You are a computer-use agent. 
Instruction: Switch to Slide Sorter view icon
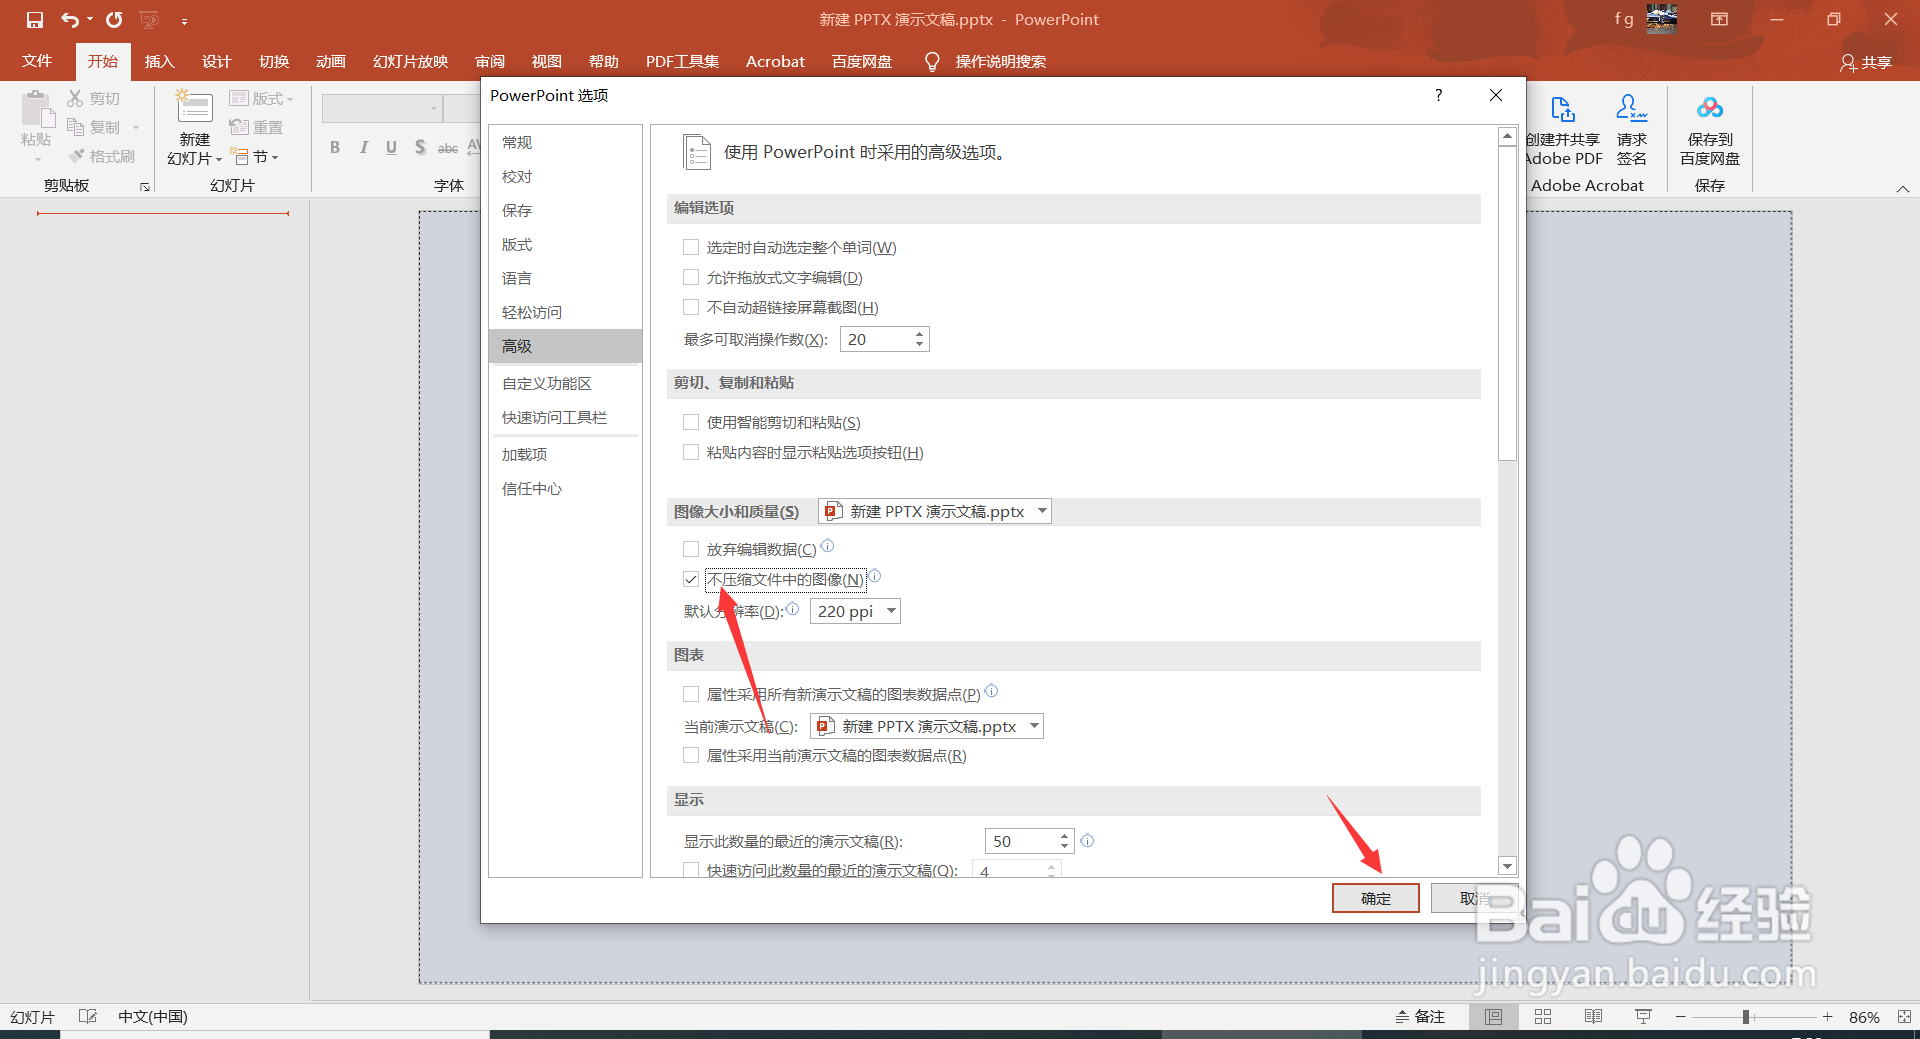1543,1017
